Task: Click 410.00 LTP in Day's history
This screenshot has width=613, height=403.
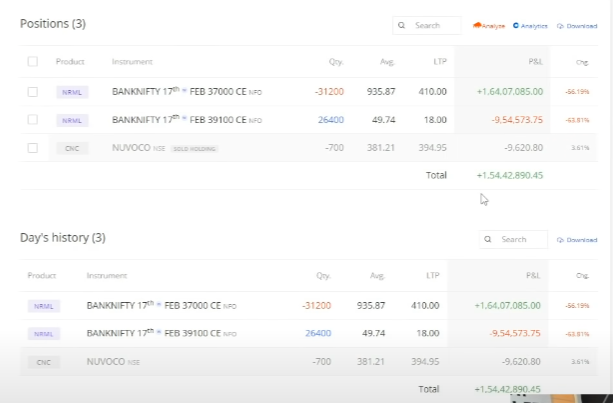Action: pyautogui.click(x=425, y=305)
